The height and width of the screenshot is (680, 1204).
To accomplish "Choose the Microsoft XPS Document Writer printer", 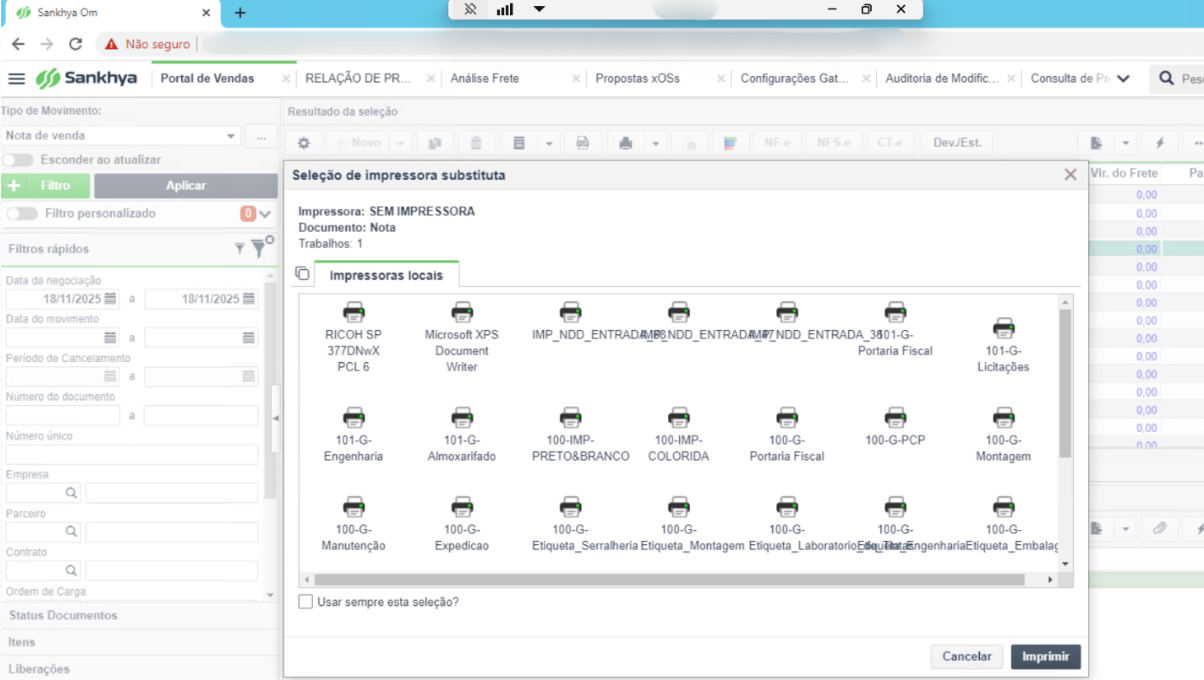I will click(x=462, y=312).
